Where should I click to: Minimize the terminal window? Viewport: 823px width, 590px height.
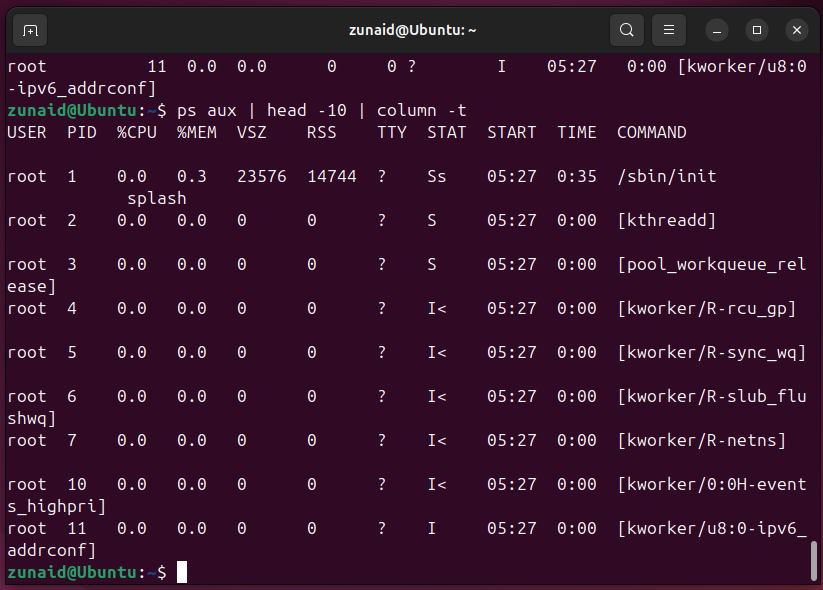(717, 30)
